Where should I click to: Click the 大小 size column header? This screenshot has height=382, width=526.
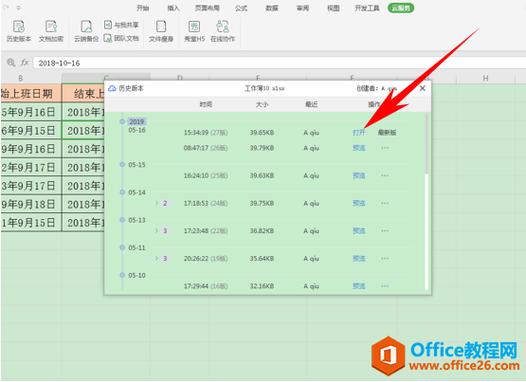coord(262,104)
